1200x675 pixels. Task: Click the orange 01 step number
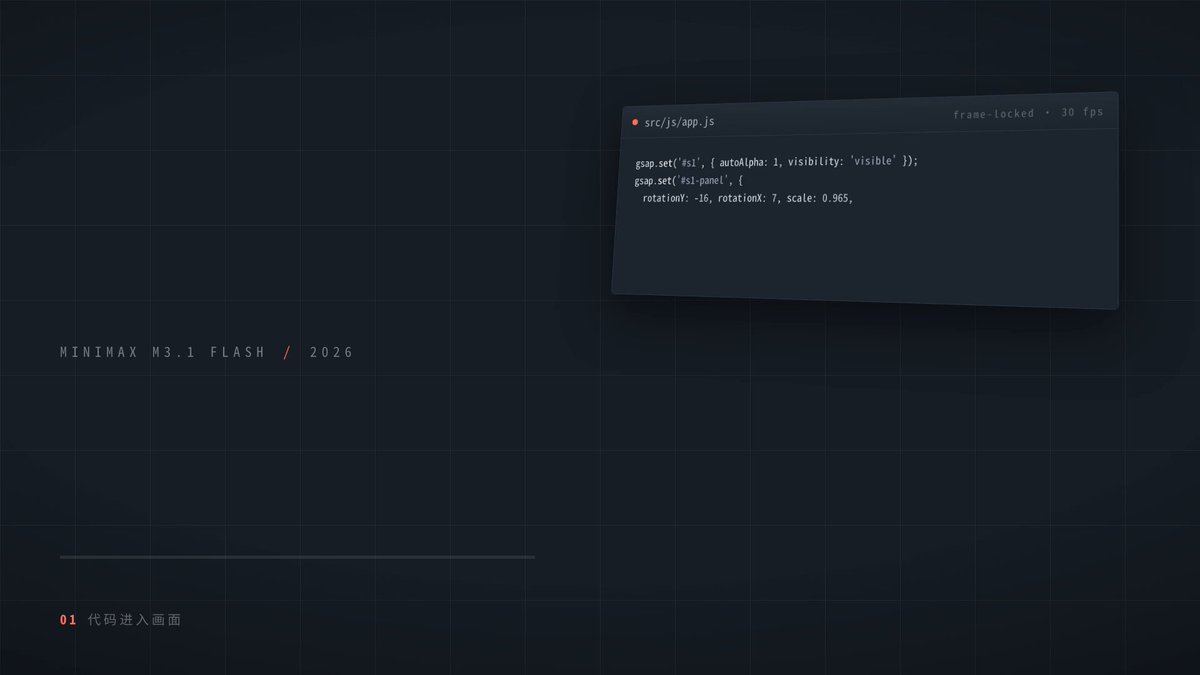point(68,620)
